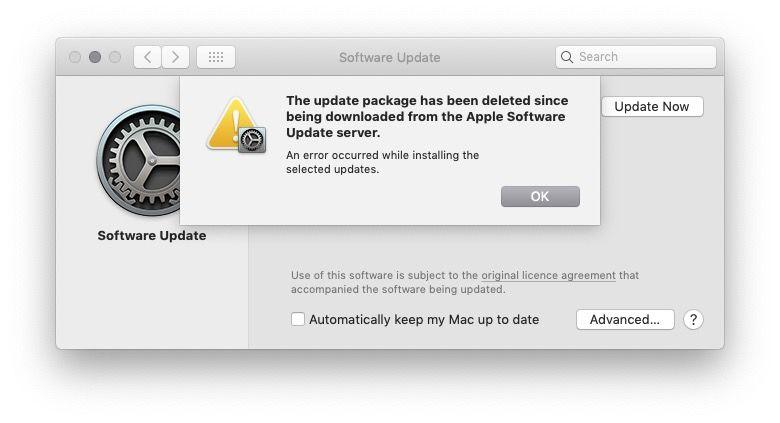Minimize the window with the dark middle button

click(95, 57)
